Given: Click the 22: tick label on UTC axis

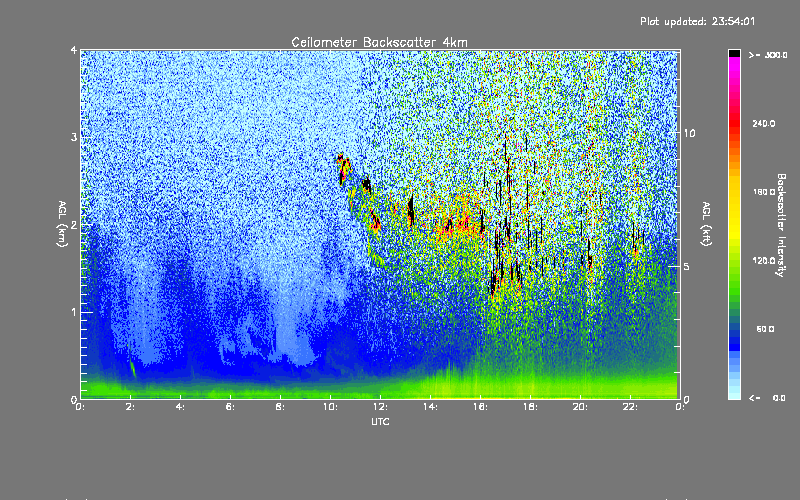Looking at the screenshot, I should click(x=631, y=407).
